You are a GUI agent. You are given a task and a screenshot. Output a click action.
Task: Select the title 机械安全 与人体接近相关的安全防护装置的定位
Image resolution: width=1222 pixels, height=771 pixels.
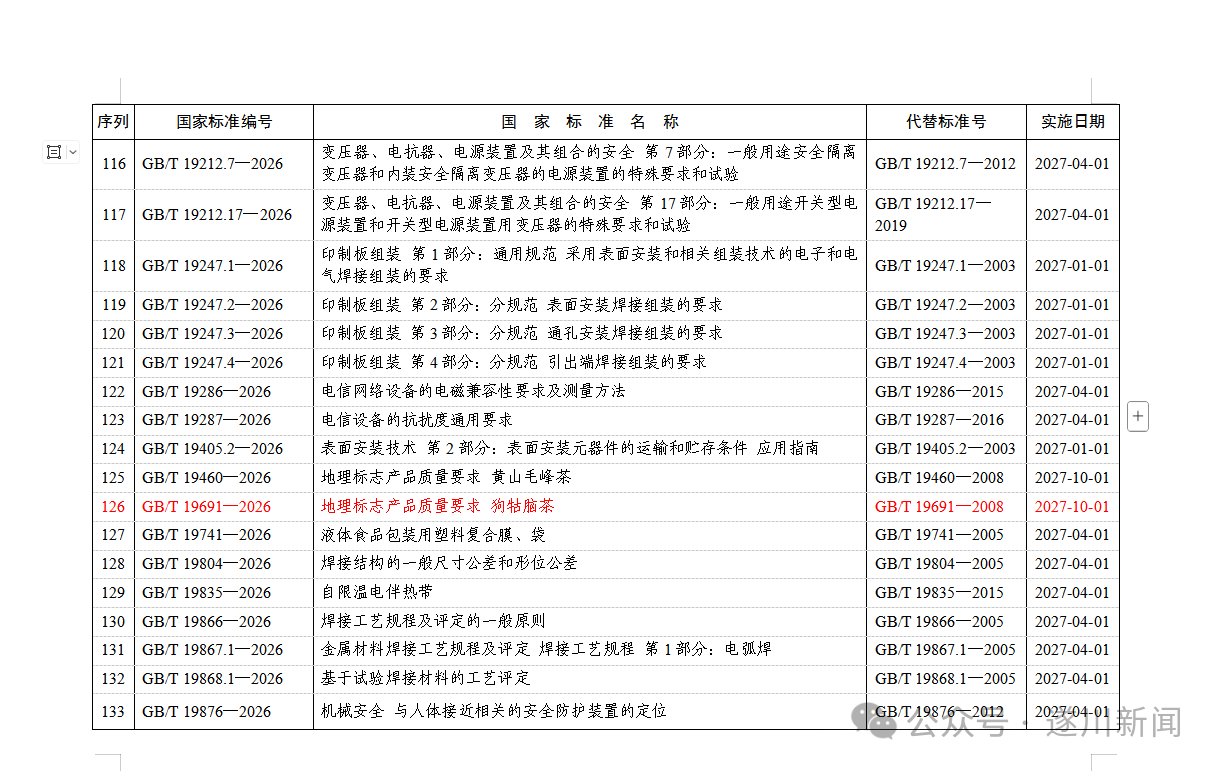tap(494, 711)
